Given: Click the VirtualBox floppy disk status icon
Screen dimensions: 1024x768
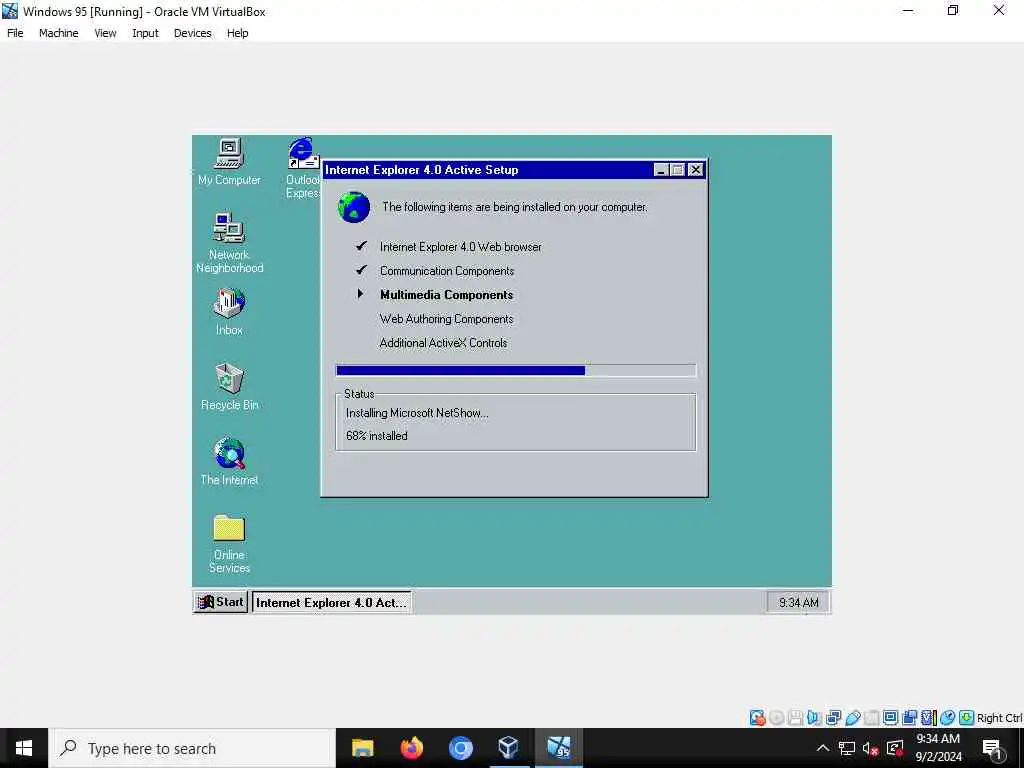Looking at the screenshot, I should click(x=795, y=718).
